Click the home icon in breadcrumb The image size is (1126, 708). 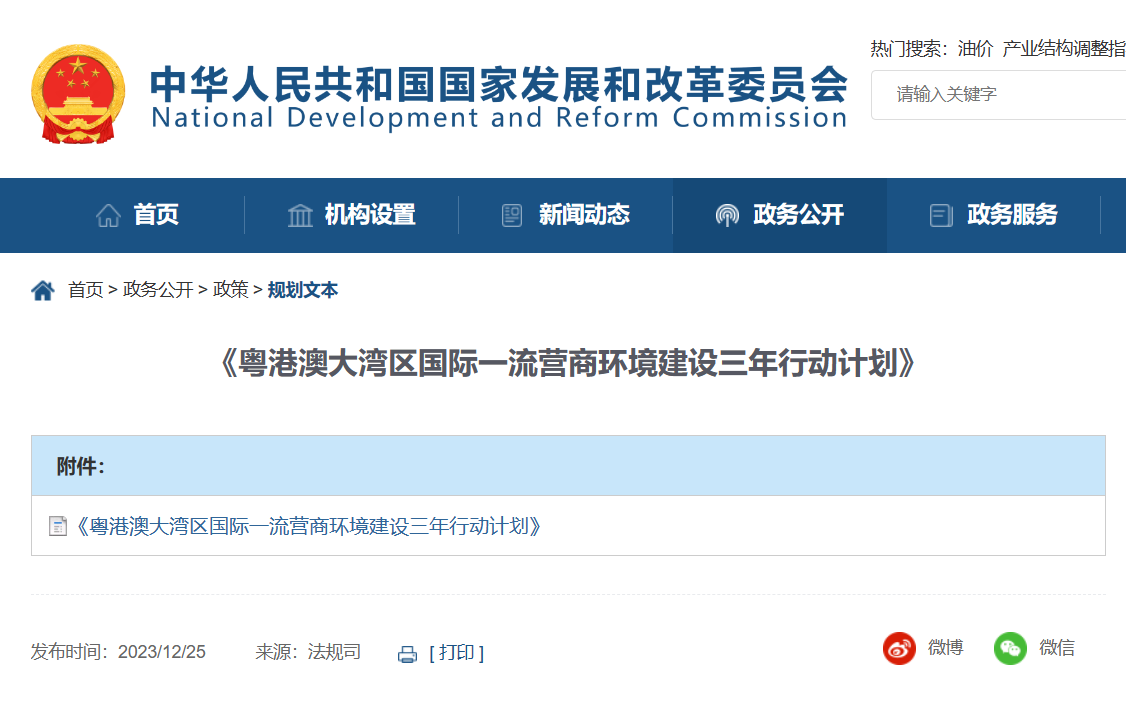click(x=43, y=291)
